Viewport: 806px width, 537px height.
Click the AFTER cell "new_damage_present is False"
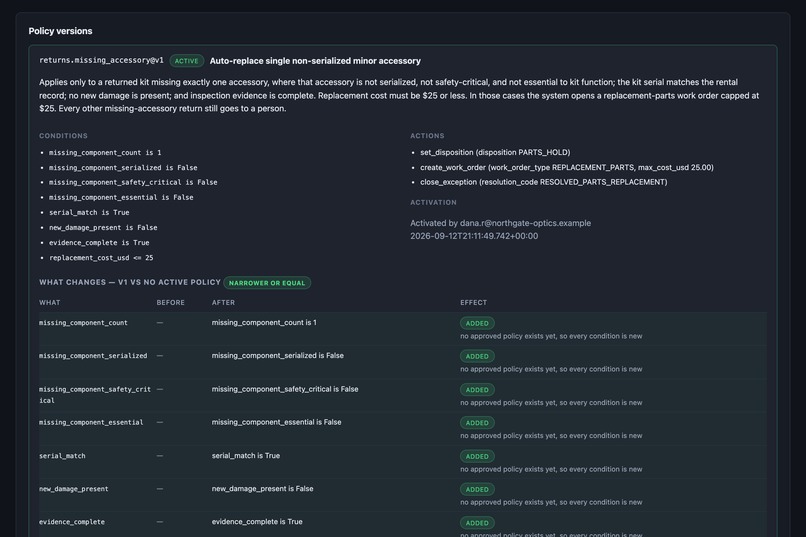coord(262,489)
